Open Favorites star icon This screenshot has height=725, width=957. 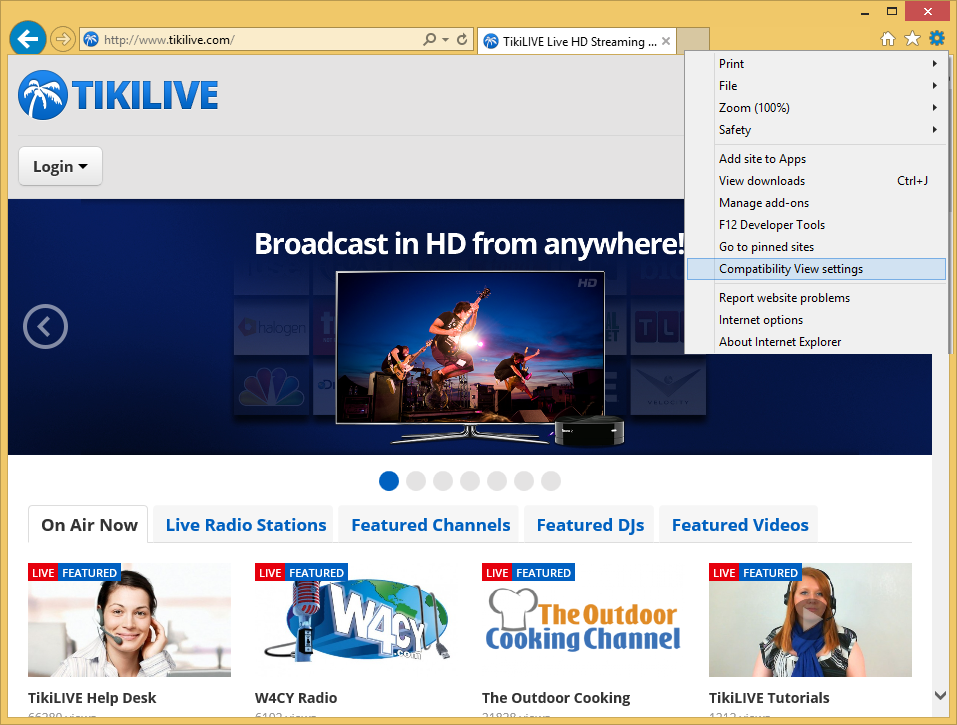tap(912, 39)
